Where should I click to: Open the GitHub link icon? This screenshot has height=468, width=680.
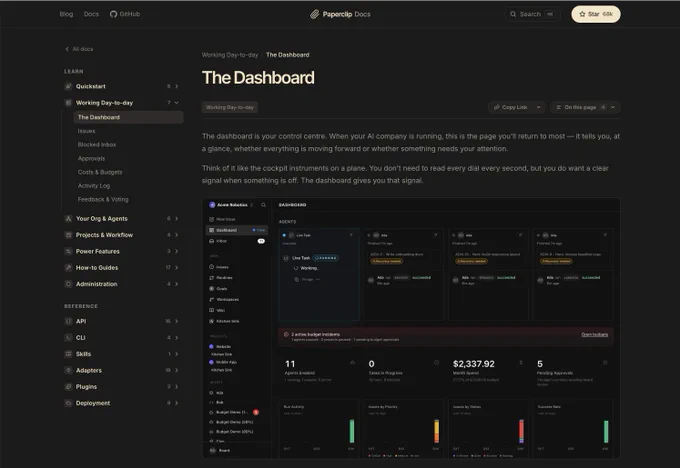113,14
